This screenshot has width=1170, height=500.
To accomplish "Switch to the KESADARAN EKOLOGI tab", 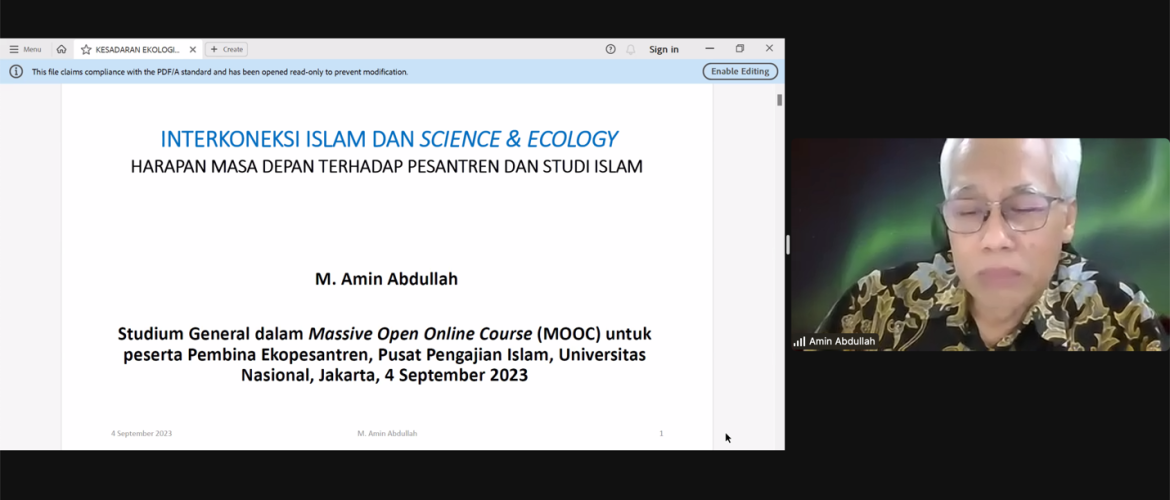I will click(137, 49).
